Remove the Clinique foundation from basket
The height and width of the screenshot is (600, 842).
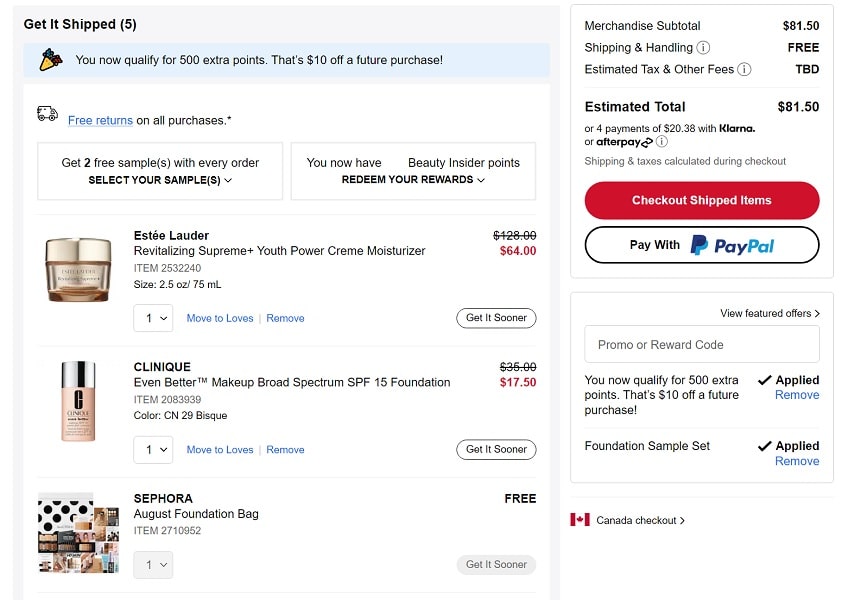click(x=285, y=450)
